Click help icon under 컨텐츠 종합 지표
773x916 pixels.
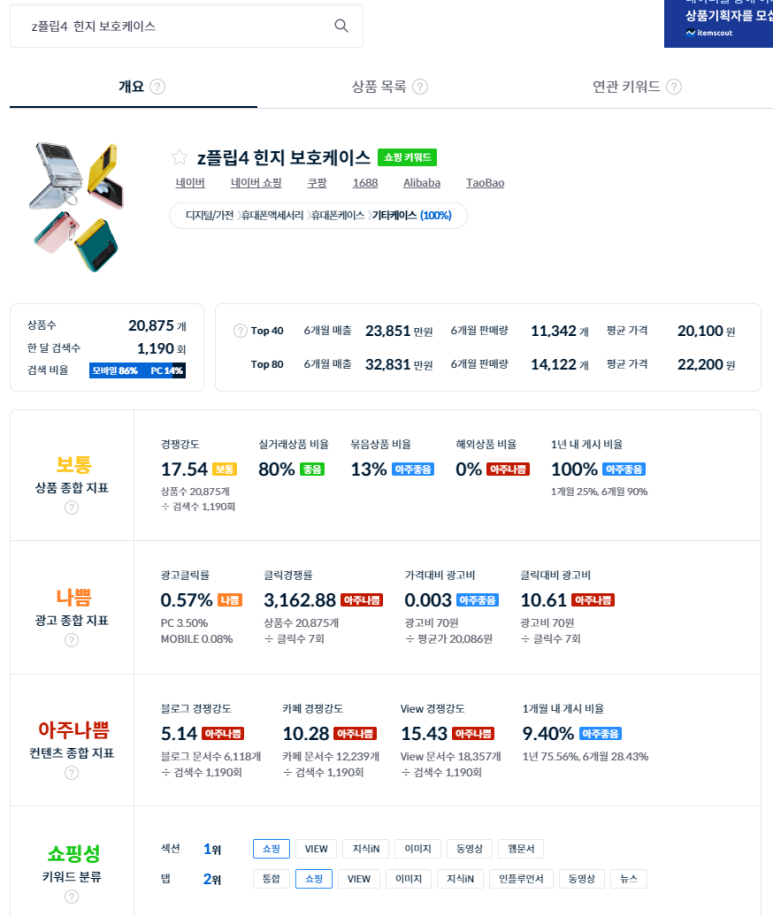71,773
